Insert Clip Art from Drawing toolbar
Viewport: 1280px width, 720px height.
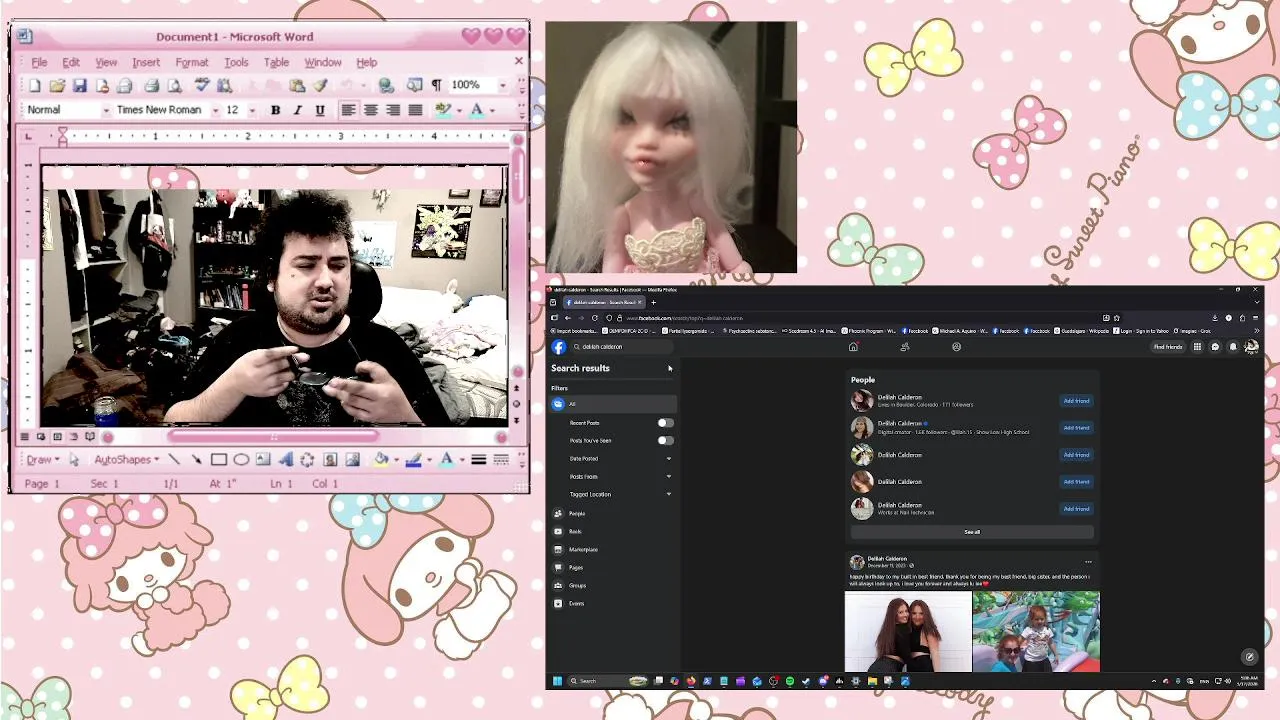[x=330, y=460]
